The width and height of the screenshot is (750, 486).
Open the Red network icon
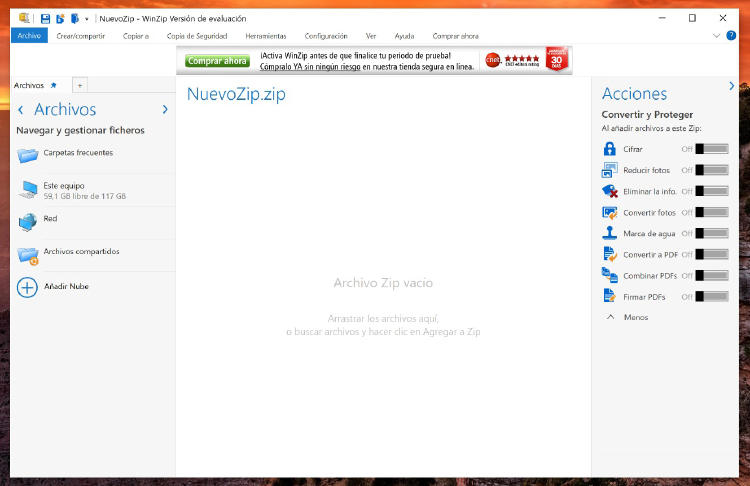pos(27,222)
